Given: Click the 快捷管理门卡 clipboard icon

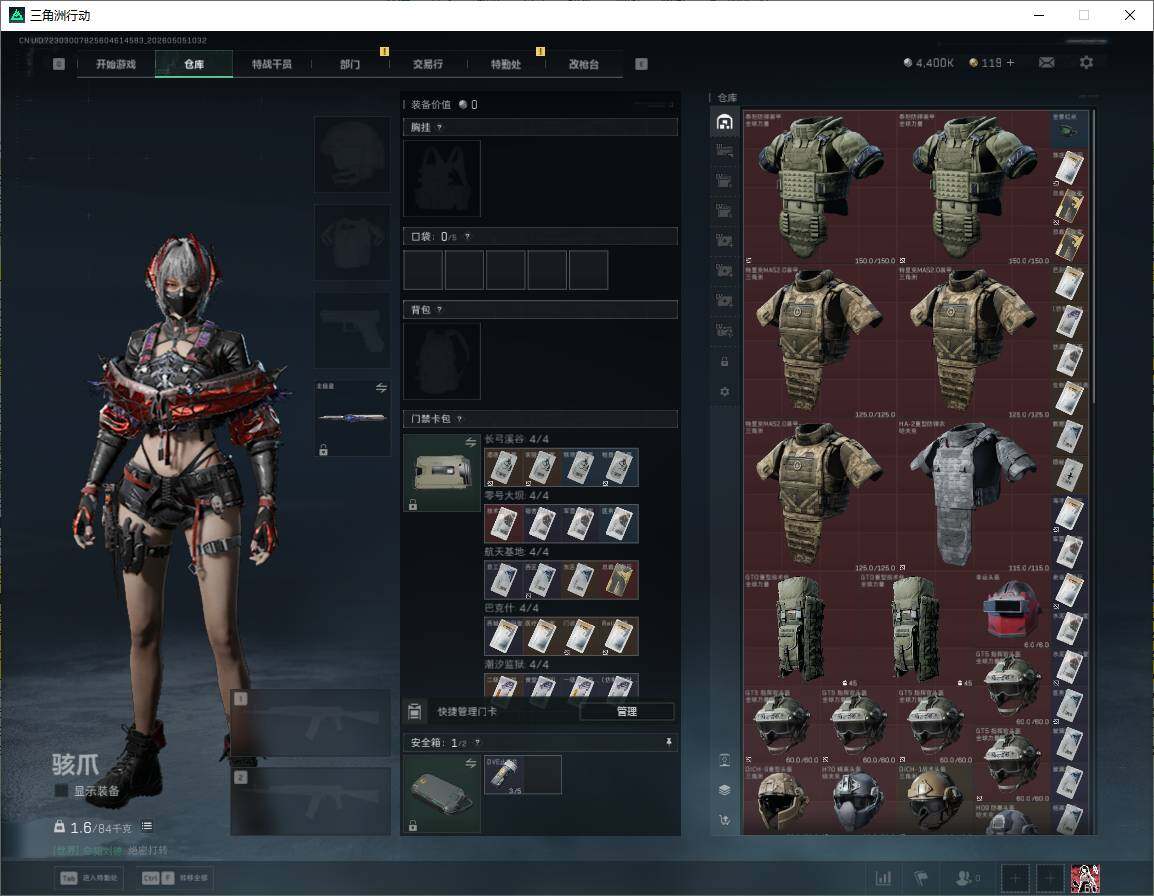Looking at the screenshot, I should point(414,711).
